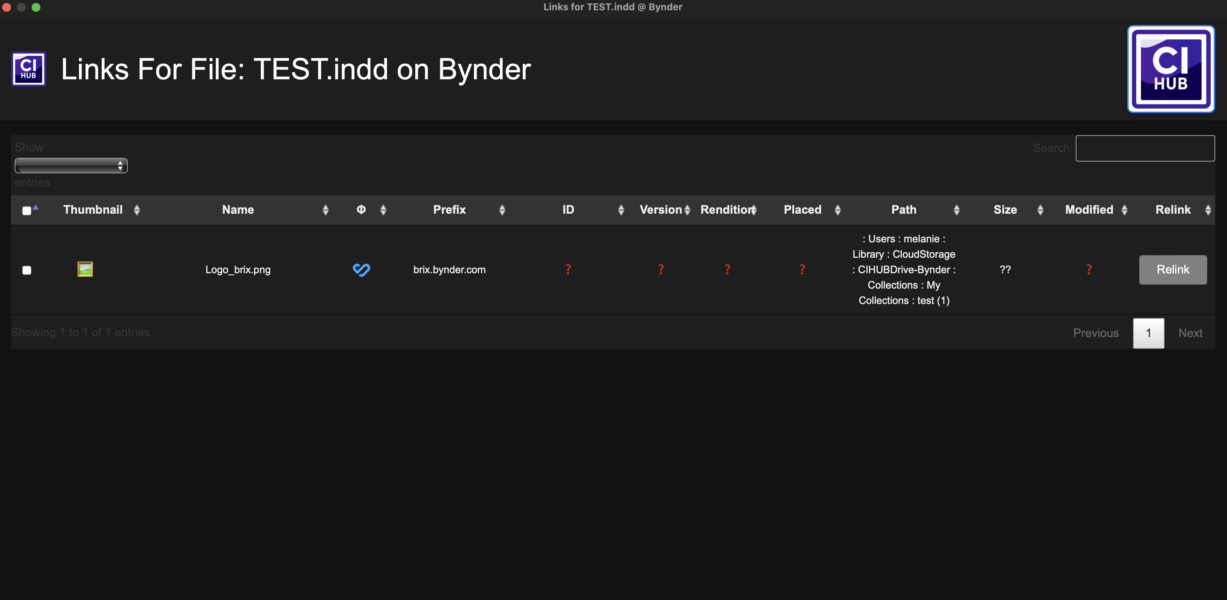
Task: Click the red question mark under Modified
Action: 1089,270
